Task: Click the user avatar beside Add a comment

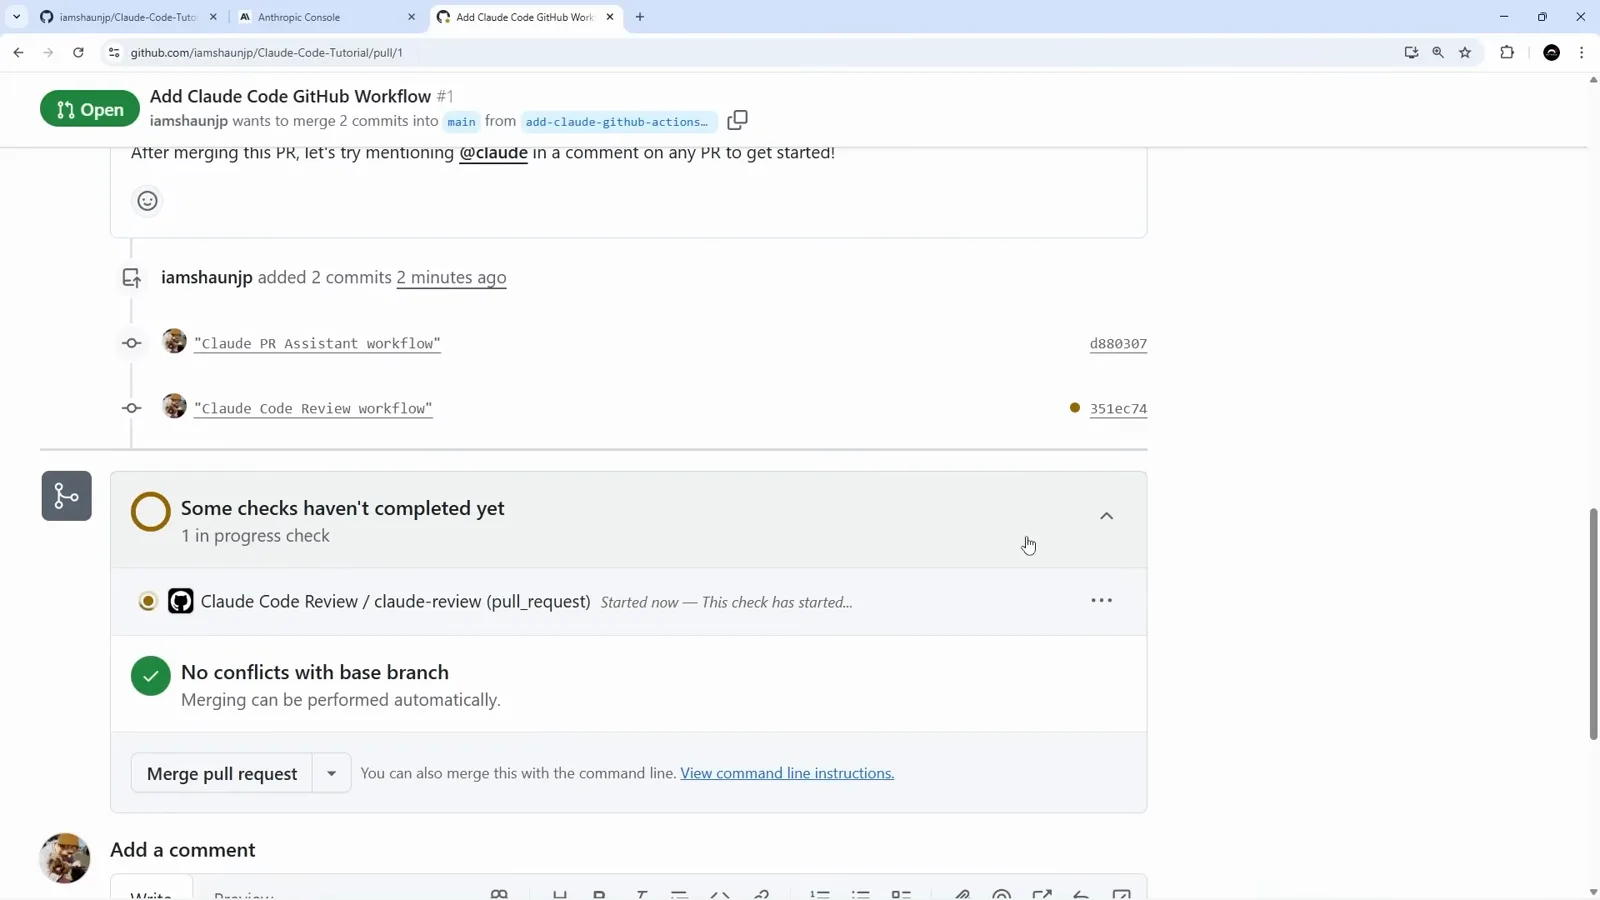Action: click(x=65, y=858)
